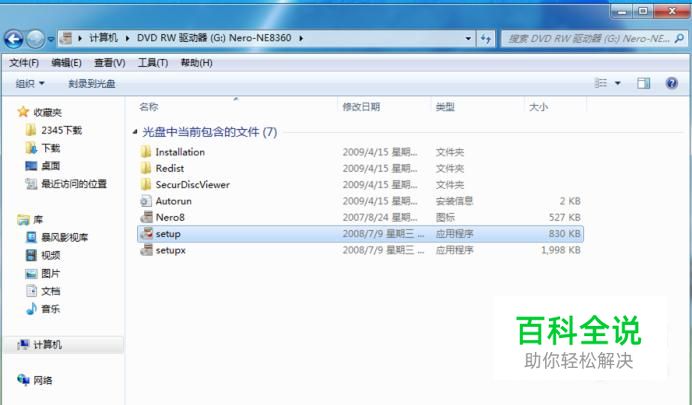Maximize the Explorer window
The image size is (692, 405).
(x=643, y=11)
